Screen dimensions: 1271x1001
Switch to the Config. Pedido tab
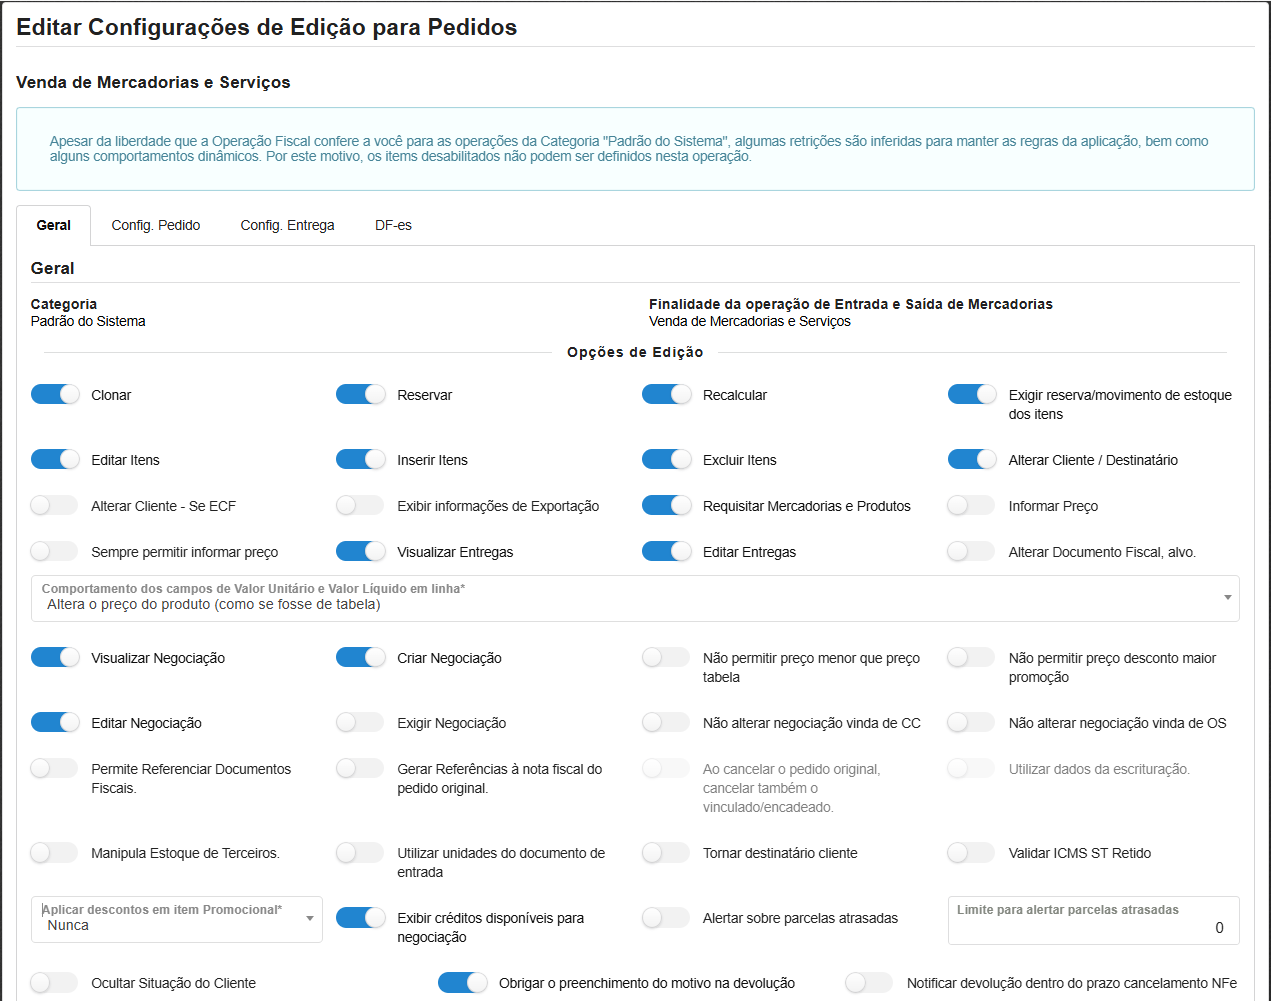tap(155, 226)
